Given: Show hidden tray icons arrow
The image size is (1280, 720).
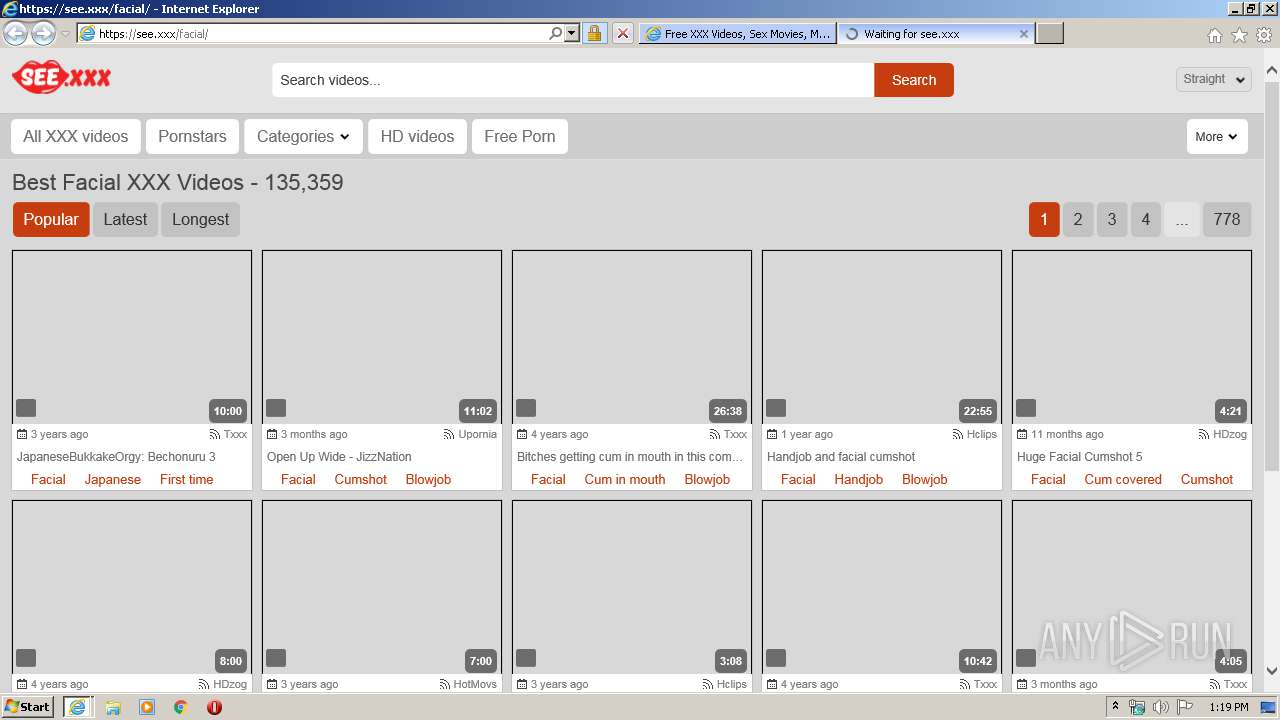Looking at the screenshot, I should tap(1116, 707).
